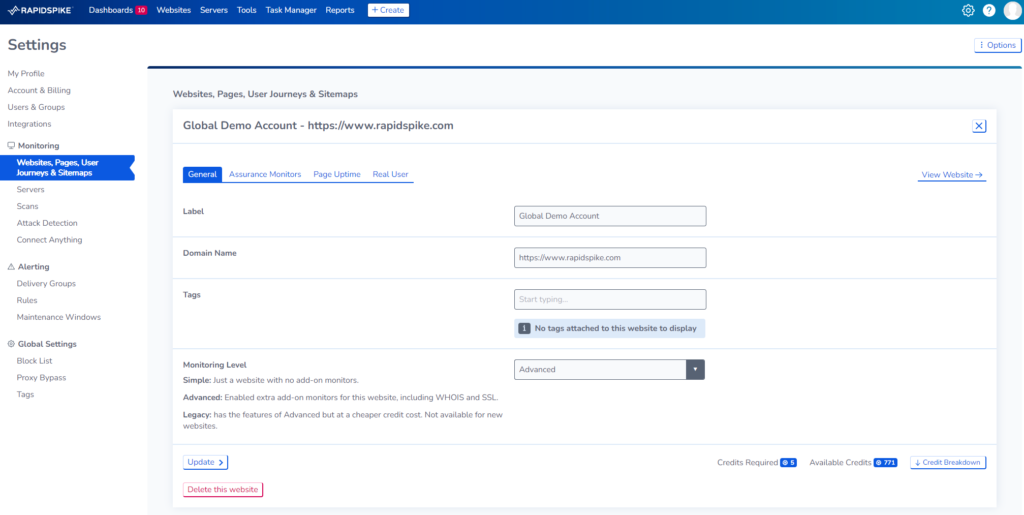Open Tags under Global Settings
This screenshot has height=515, width=1024.
coord(25,395)
